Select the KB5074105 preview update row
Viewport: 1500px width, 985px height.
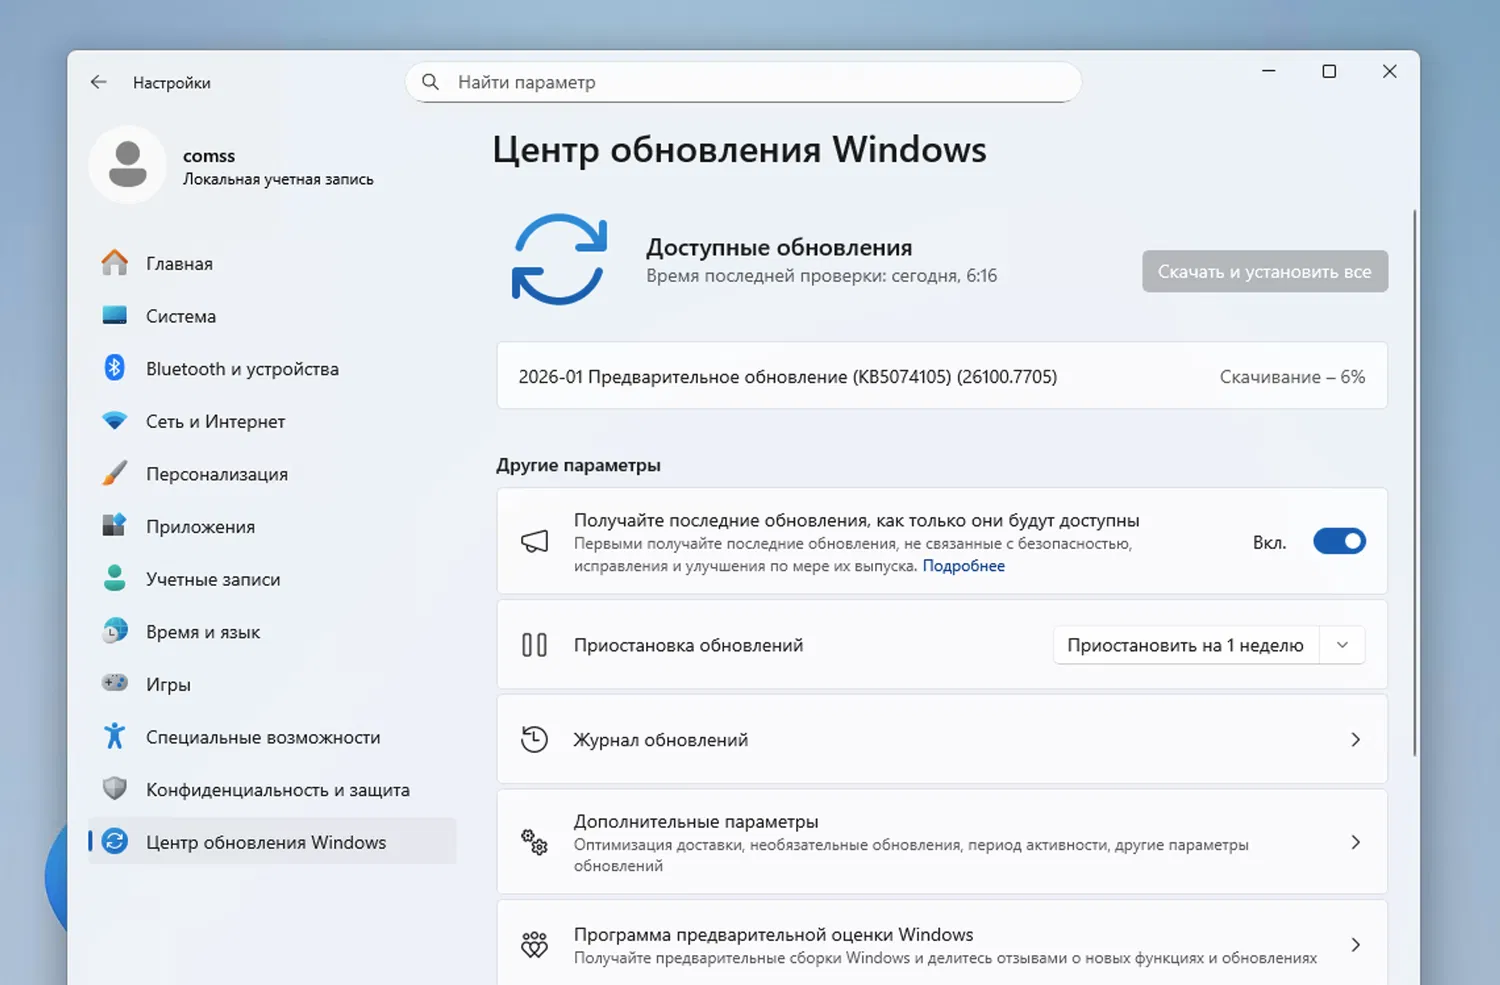point(942,376)
